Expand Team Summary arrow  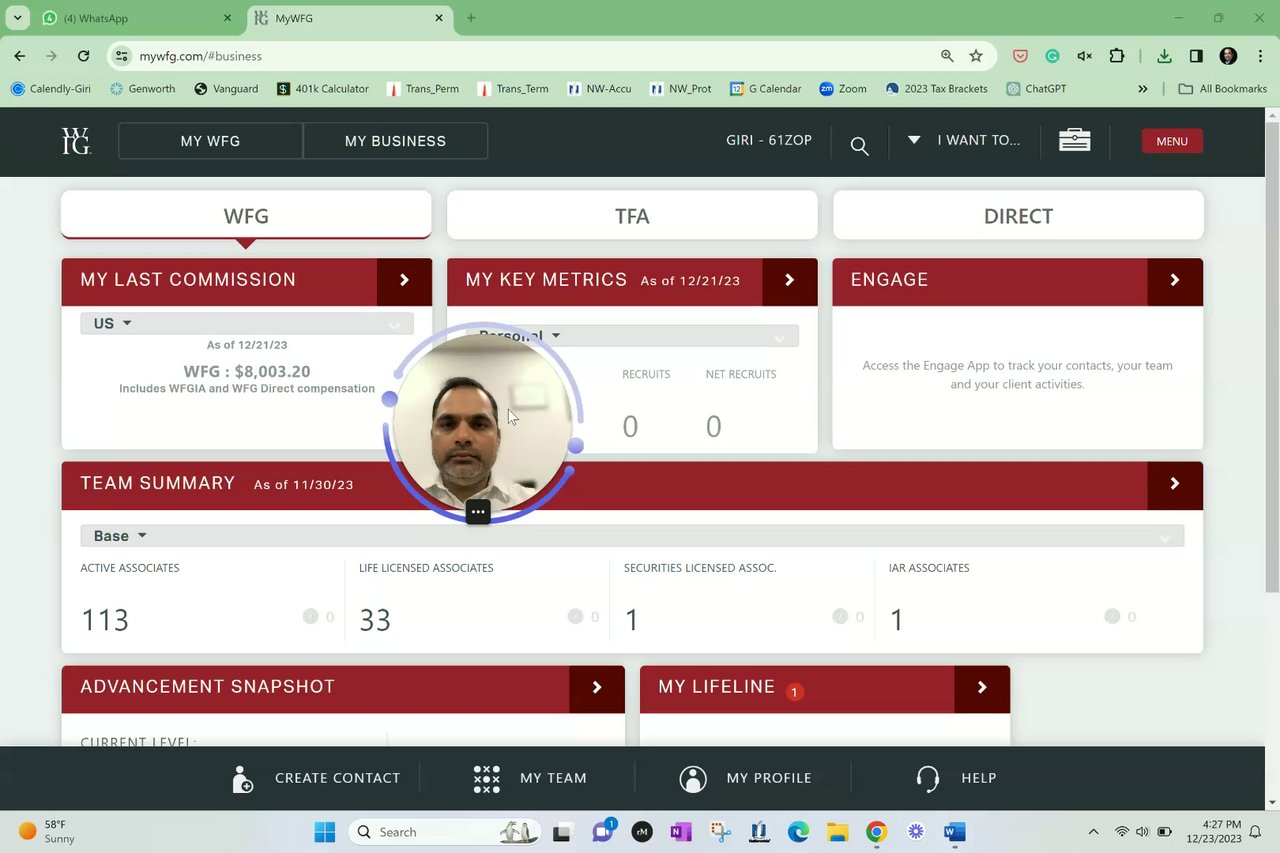point(1175,484)
